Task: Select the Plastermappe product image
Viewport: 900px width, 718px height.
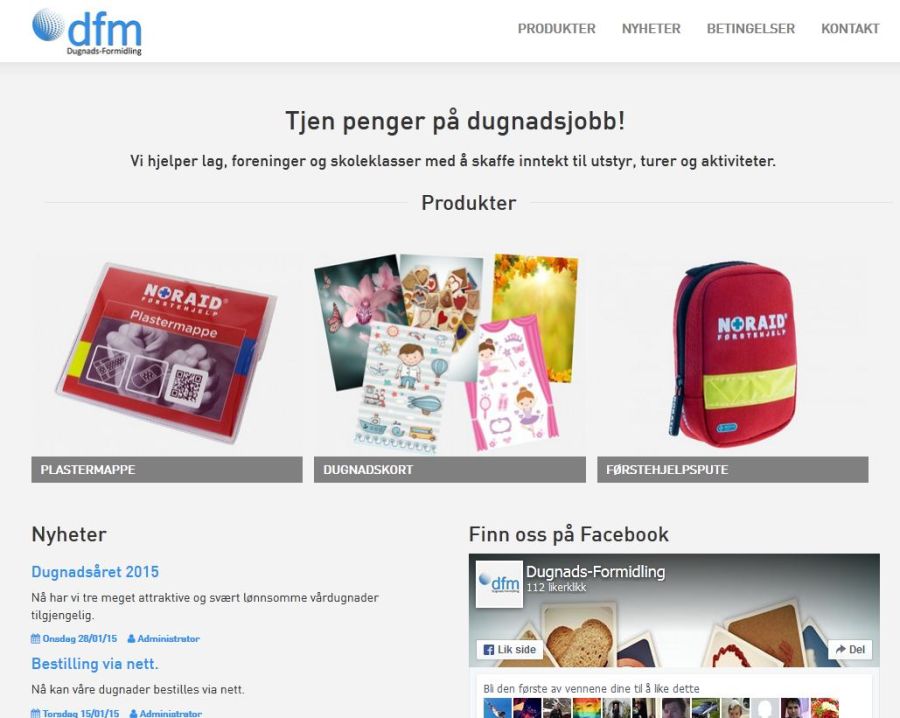Action: (166, 353)
